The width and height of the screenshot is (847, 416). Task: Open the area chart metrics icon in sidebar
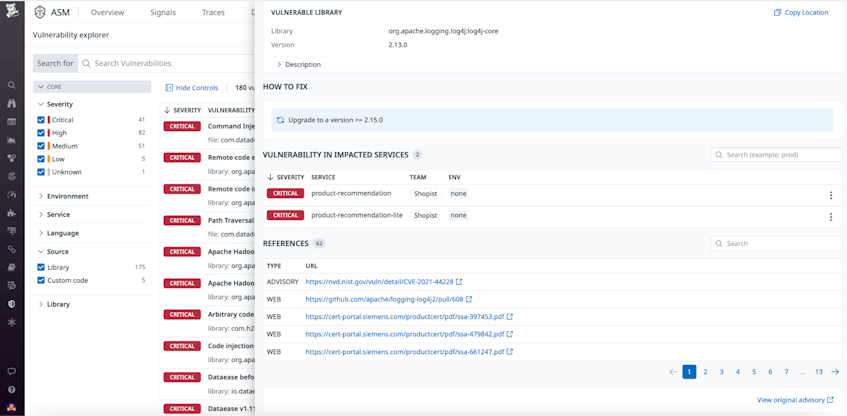pyautogui.click(x=12, y=140)
